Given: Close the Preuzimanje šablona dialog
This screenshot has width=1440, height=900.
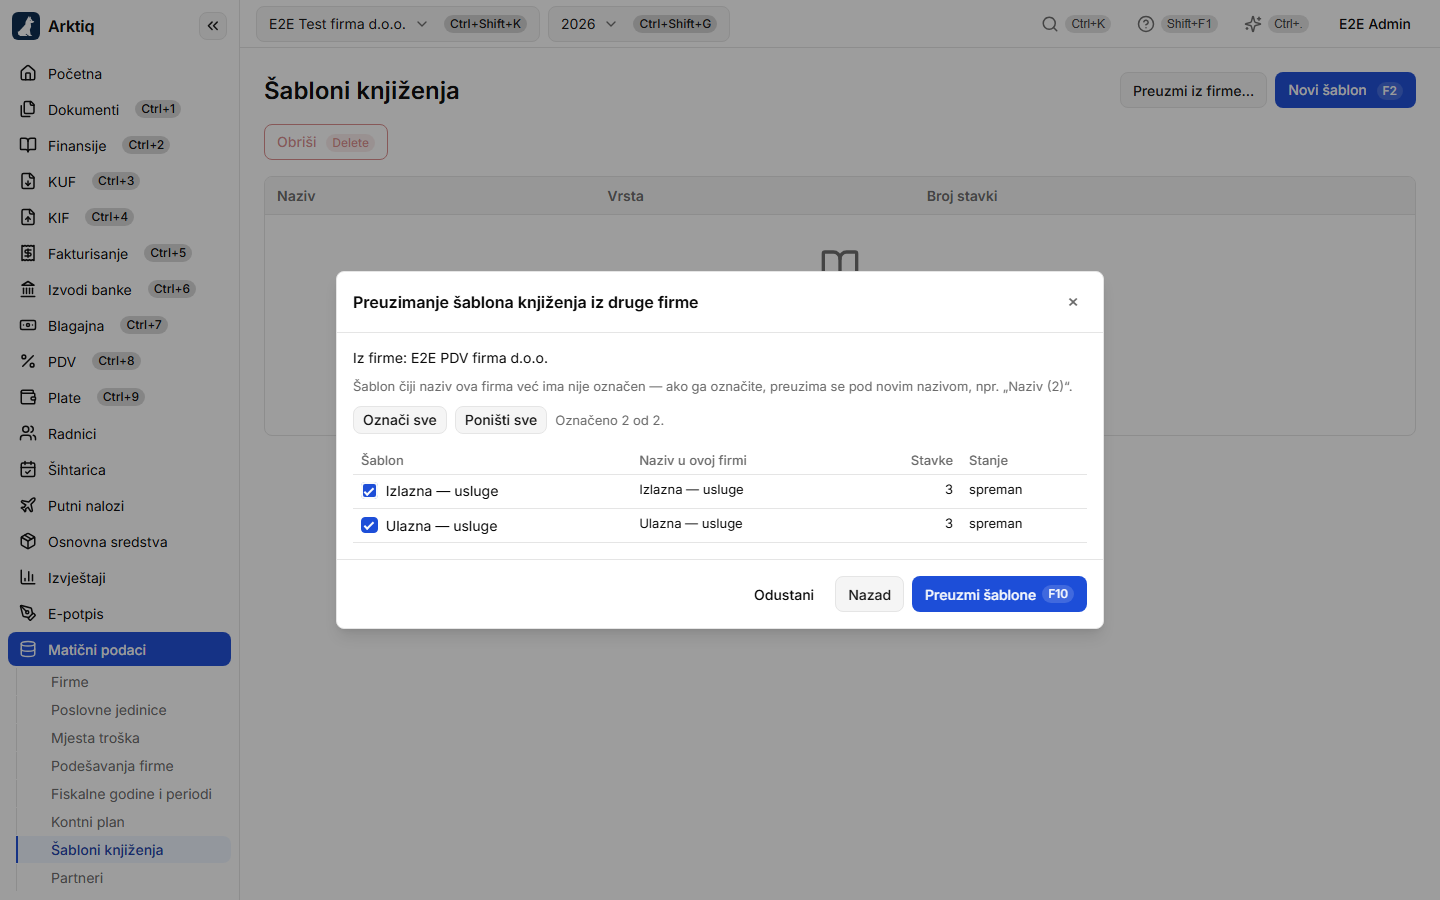Looking at the screenshot, I should tap(1073, 302).
